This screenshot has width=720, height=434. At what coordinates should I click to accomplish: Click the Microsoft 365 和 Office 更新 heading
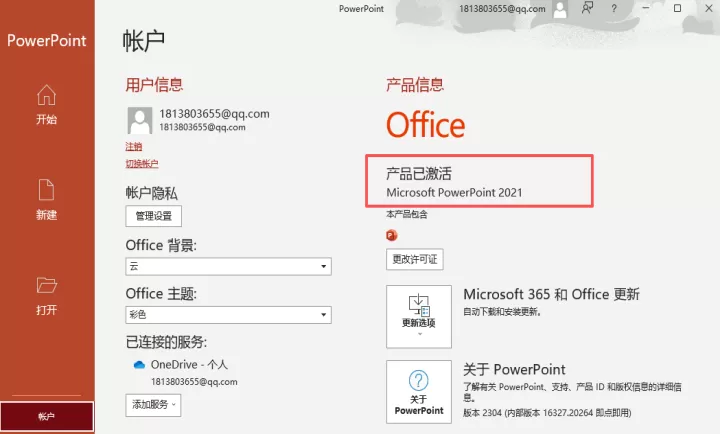(551, 294)
